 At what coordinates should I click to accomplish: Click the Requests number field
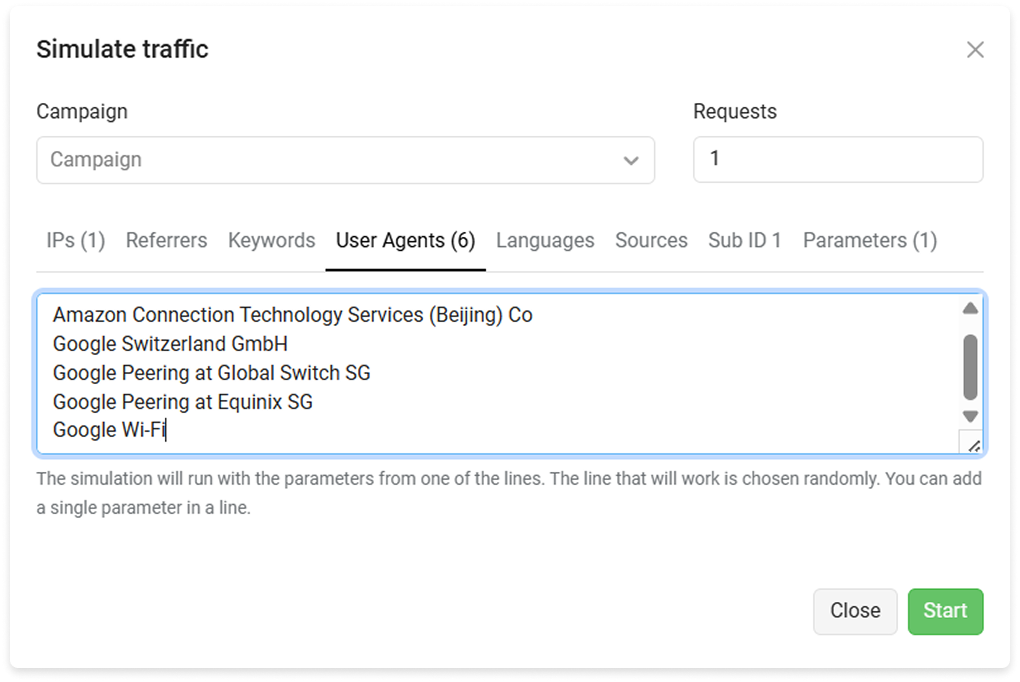pos(837,160)
